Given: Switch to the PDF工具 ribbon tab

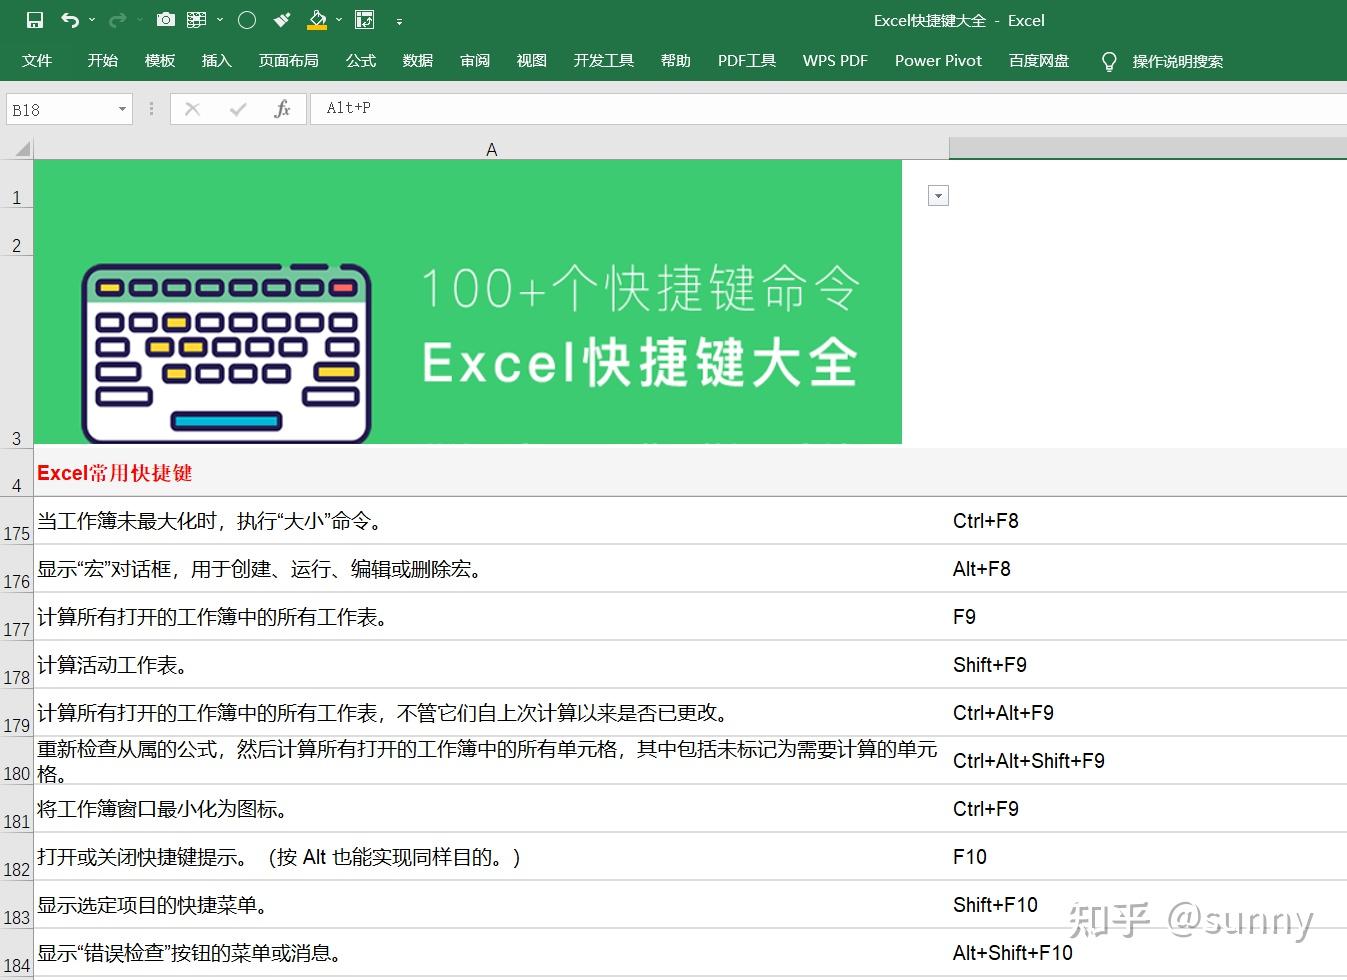Looking at the screenshot, I should coord(747,61).
